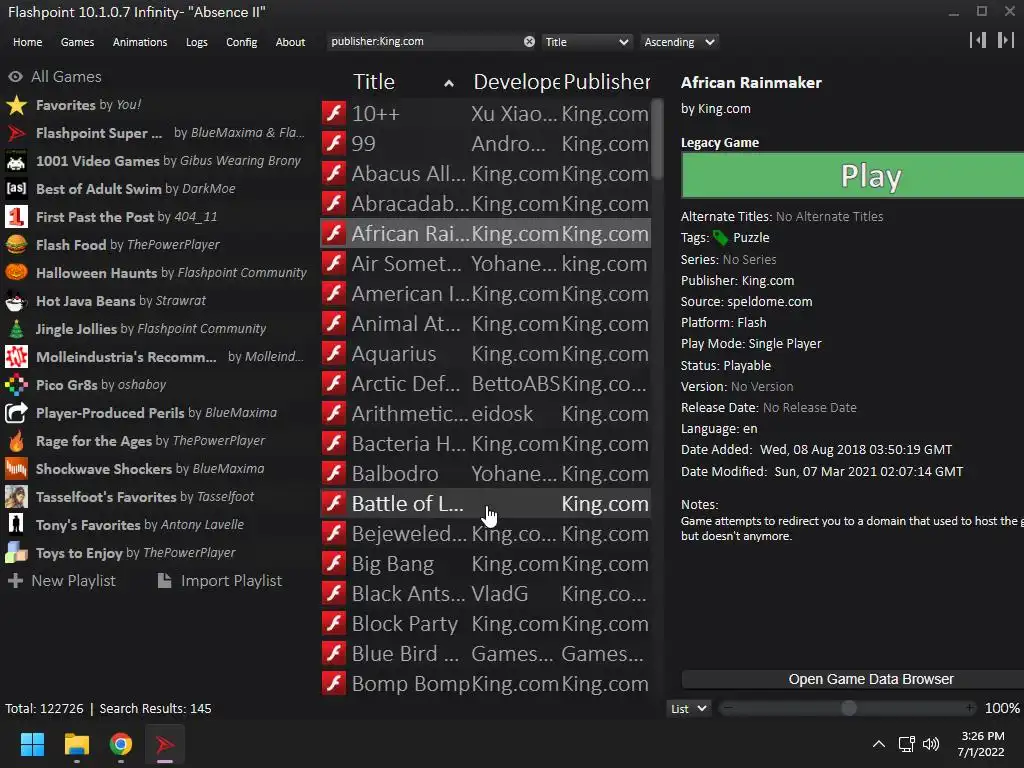1024x768 pixels.
Task: Select the Big Bang game row
Action: tap(485, 564)
